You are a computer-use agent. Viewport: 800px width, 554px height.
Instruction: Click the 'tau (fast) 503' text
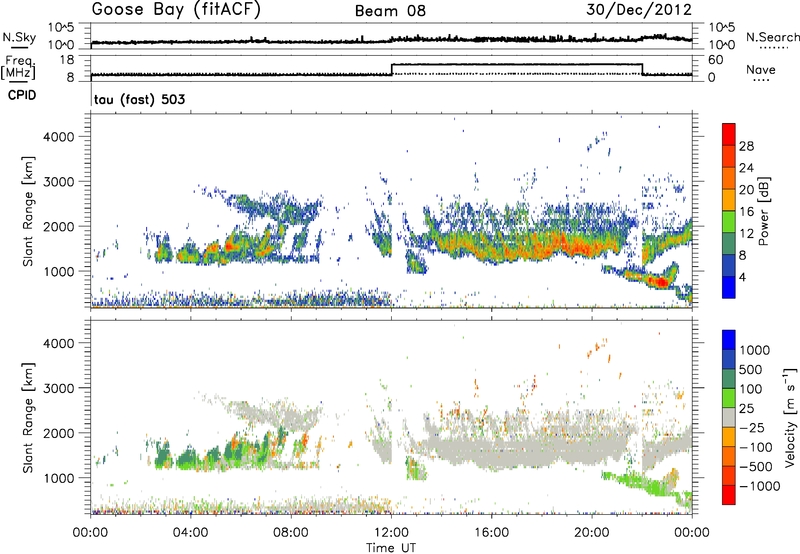click(x=139, y=99)
